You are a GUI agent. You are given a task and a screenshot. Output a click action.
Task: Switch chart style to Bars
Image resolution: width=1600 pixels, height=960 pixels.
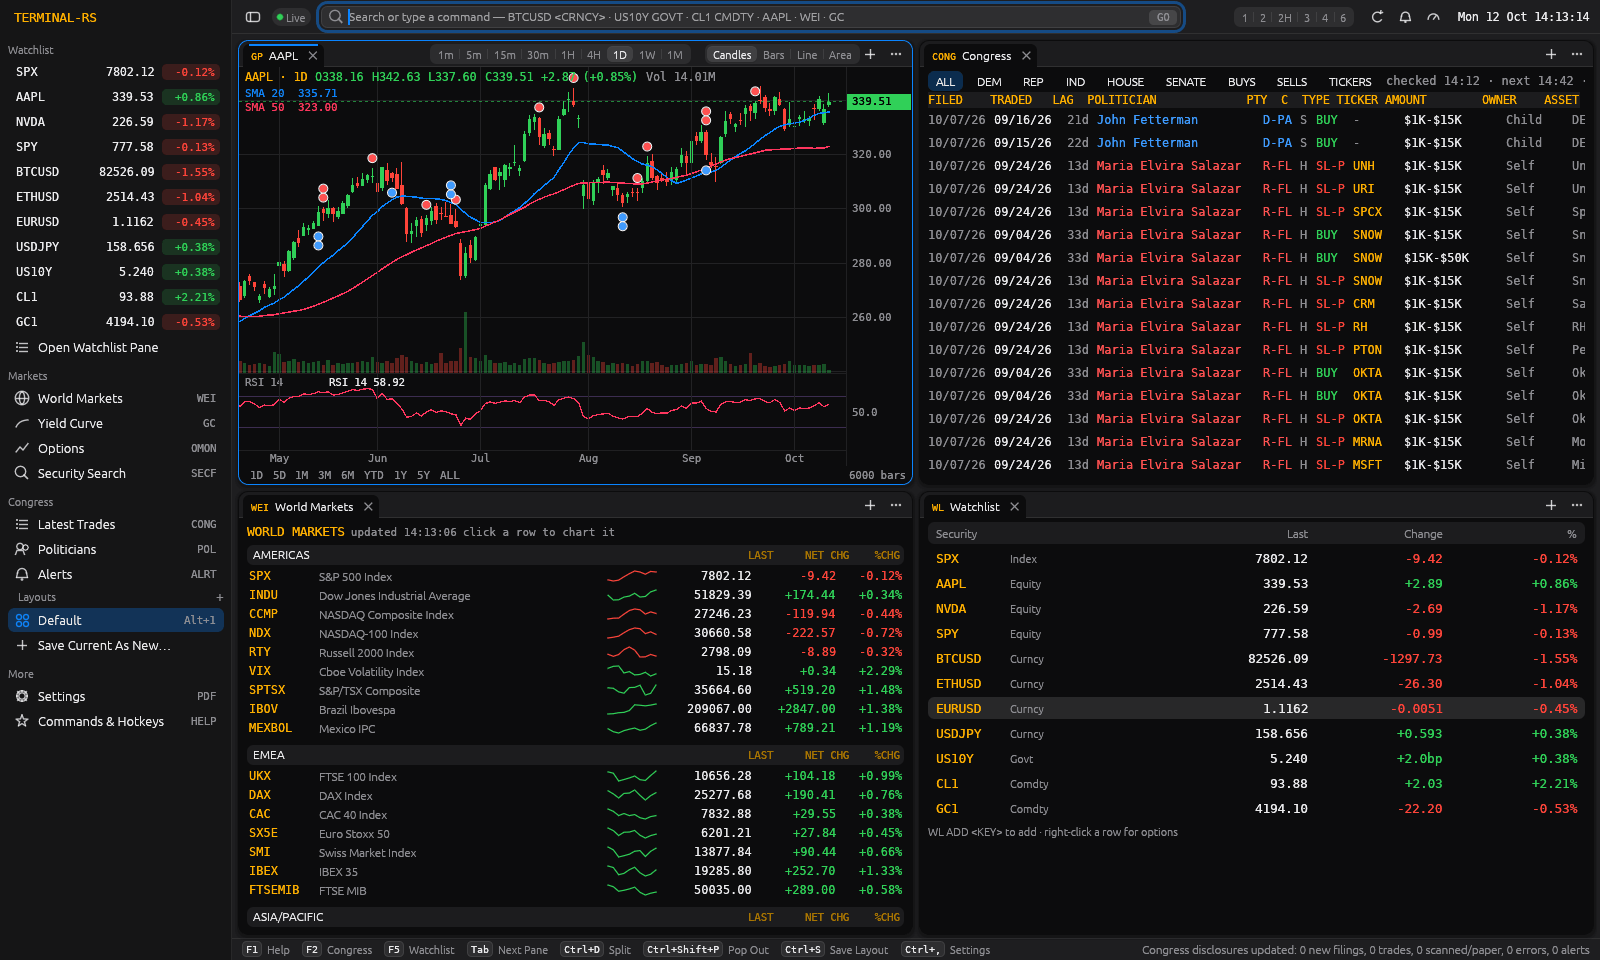774,55
